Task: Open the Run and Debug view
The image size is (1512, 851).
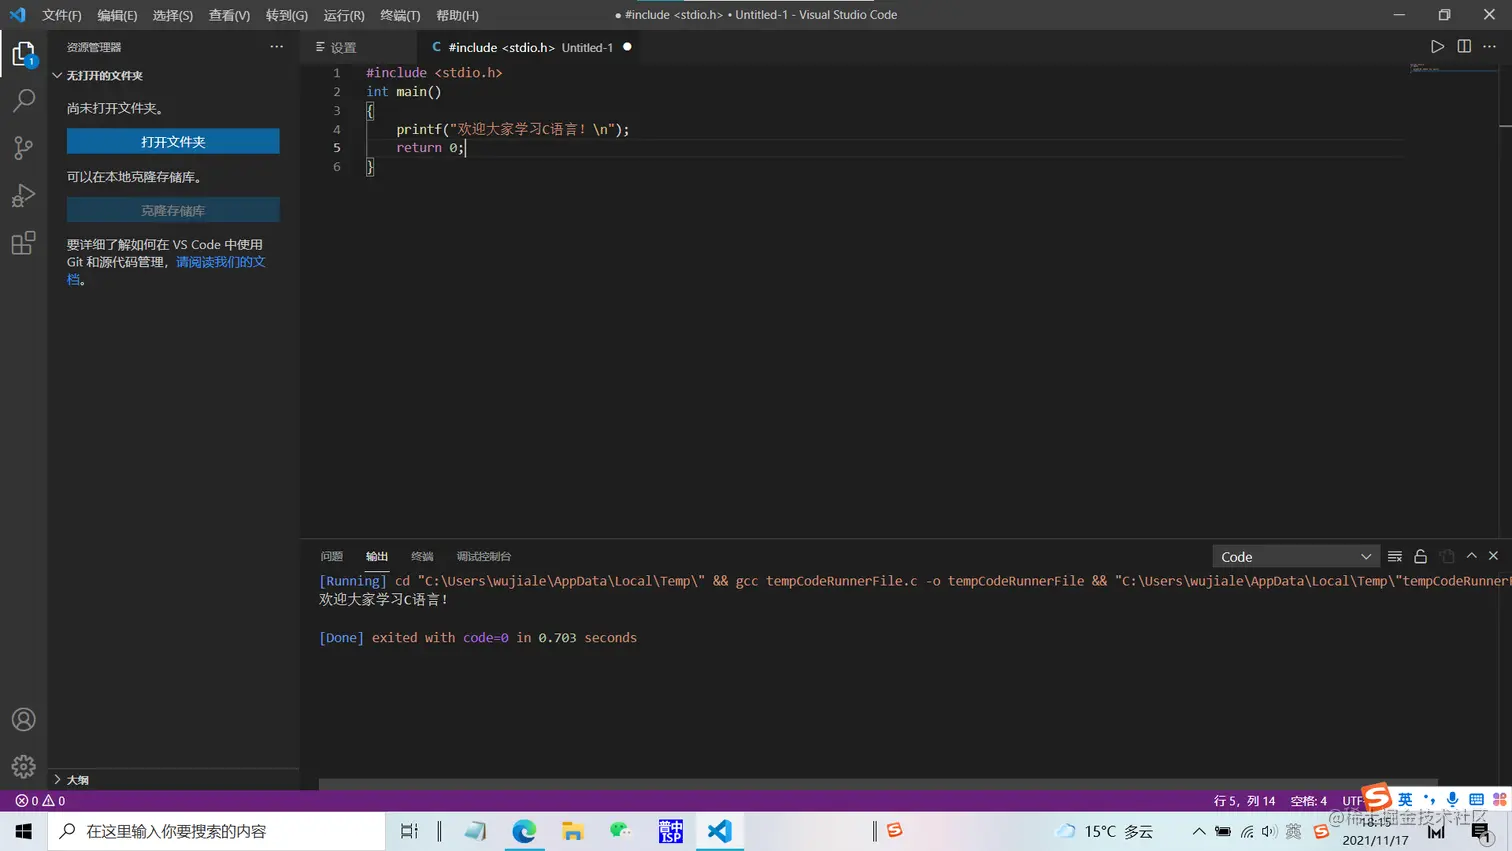Action: coord(23,195)
